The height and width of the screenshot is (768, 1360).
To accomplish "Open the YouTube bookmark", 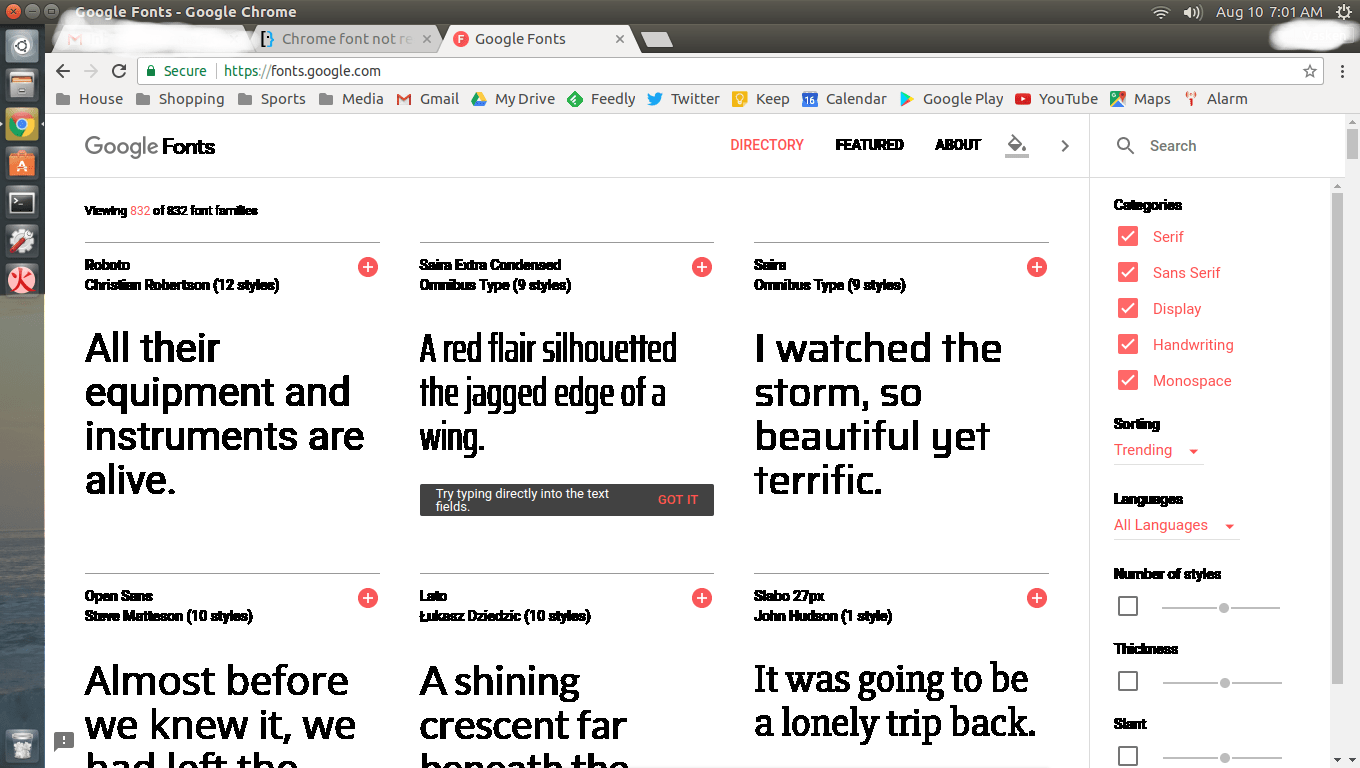I will coord(1056,99).
